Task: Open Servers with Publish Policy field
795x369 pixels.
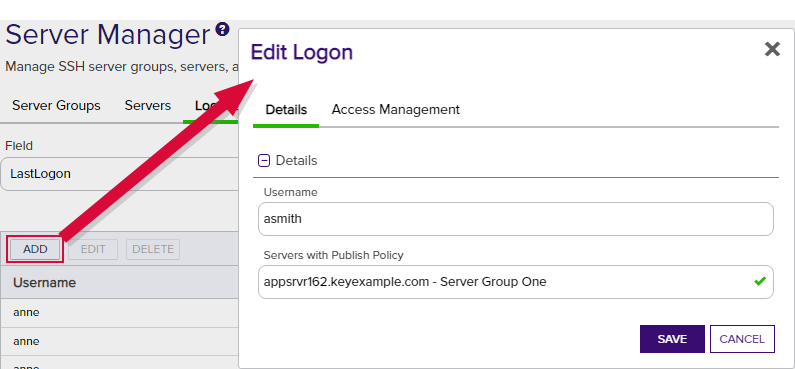Action: click(516, 282)
